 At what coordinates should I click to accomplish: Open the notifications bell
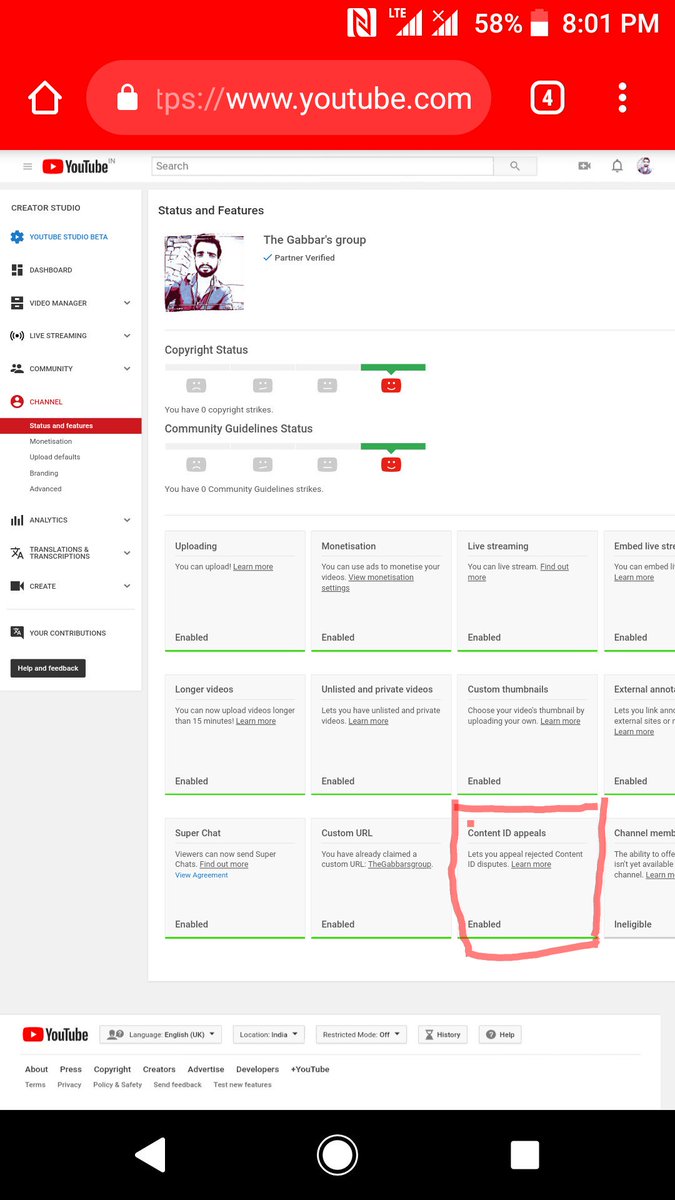(617, 166)
